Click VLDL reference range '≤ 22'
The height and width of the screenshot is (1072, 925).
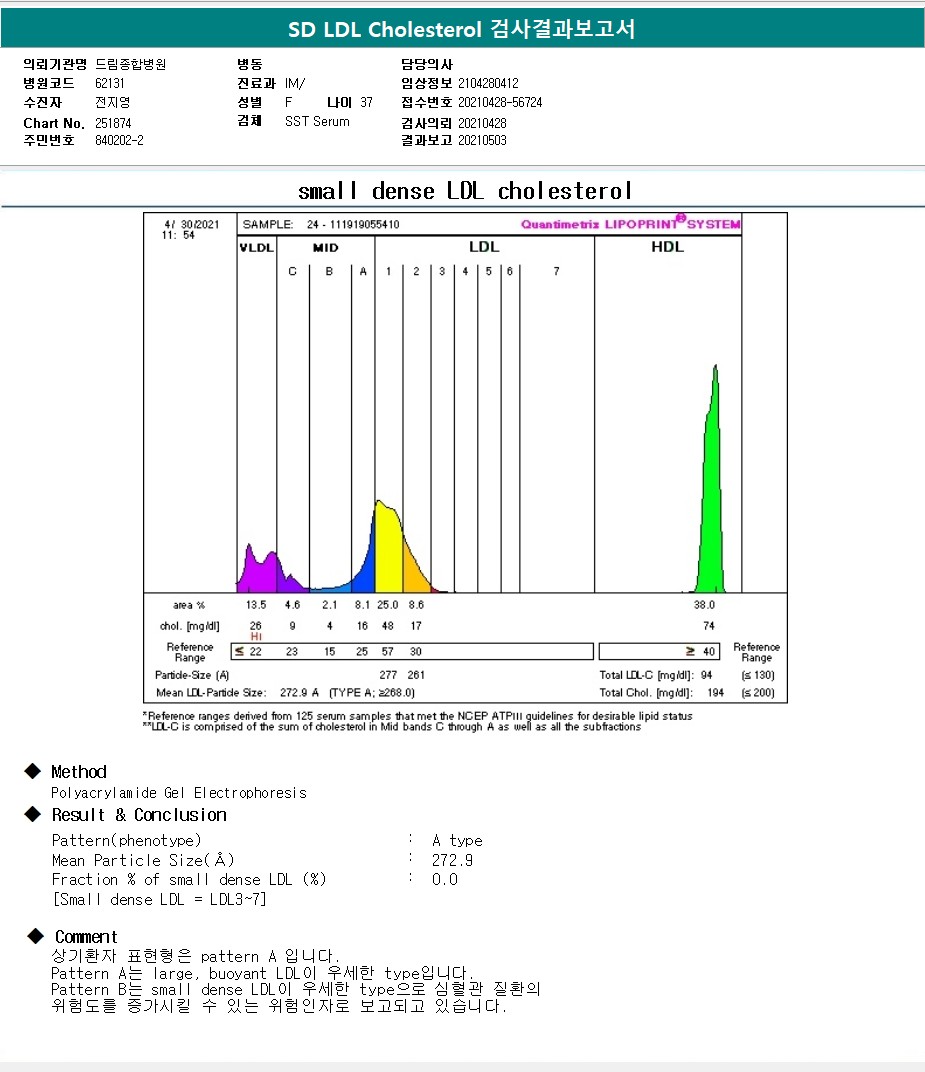point(248,652)
